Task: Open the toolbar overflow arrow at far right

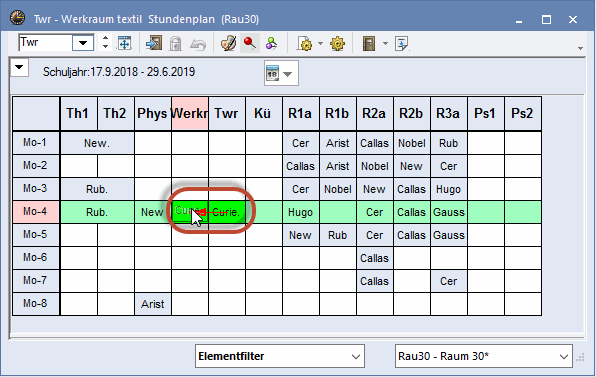Action: pyautogui.click(x=580, y=48)
